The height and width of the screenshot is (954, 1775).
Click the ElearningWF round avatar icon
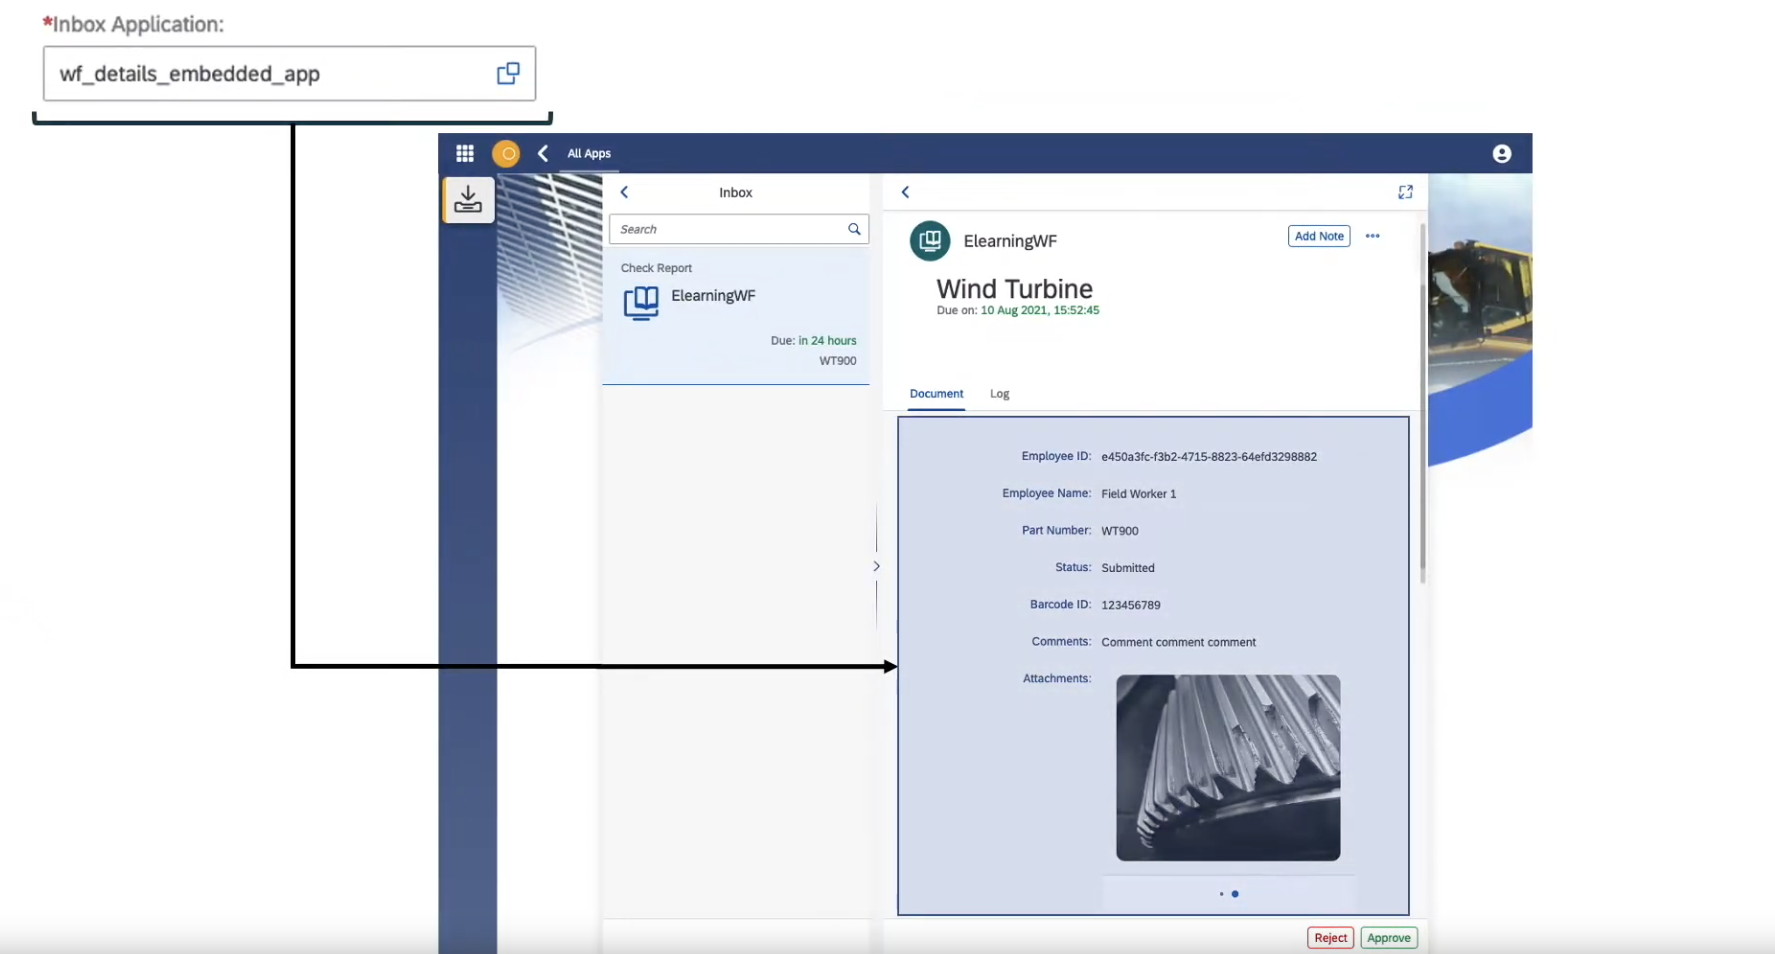pyautogui.click(x=930, y=241)
